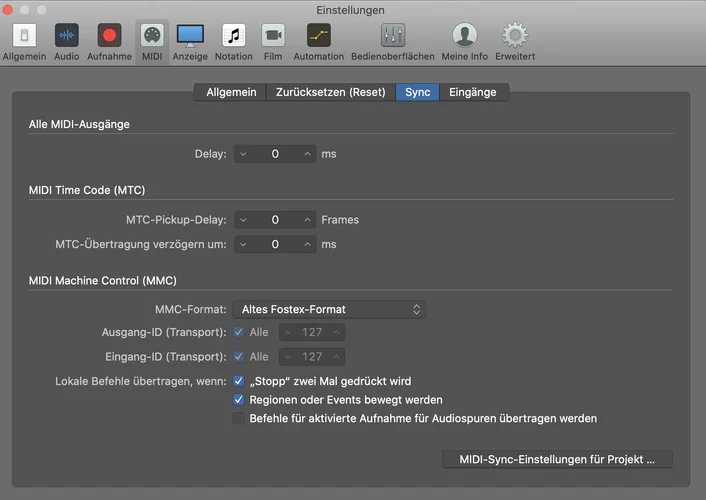Open the Aufnahme recording preferences
The height and width of the screenshot is (500, 706).
pos(109,36)
